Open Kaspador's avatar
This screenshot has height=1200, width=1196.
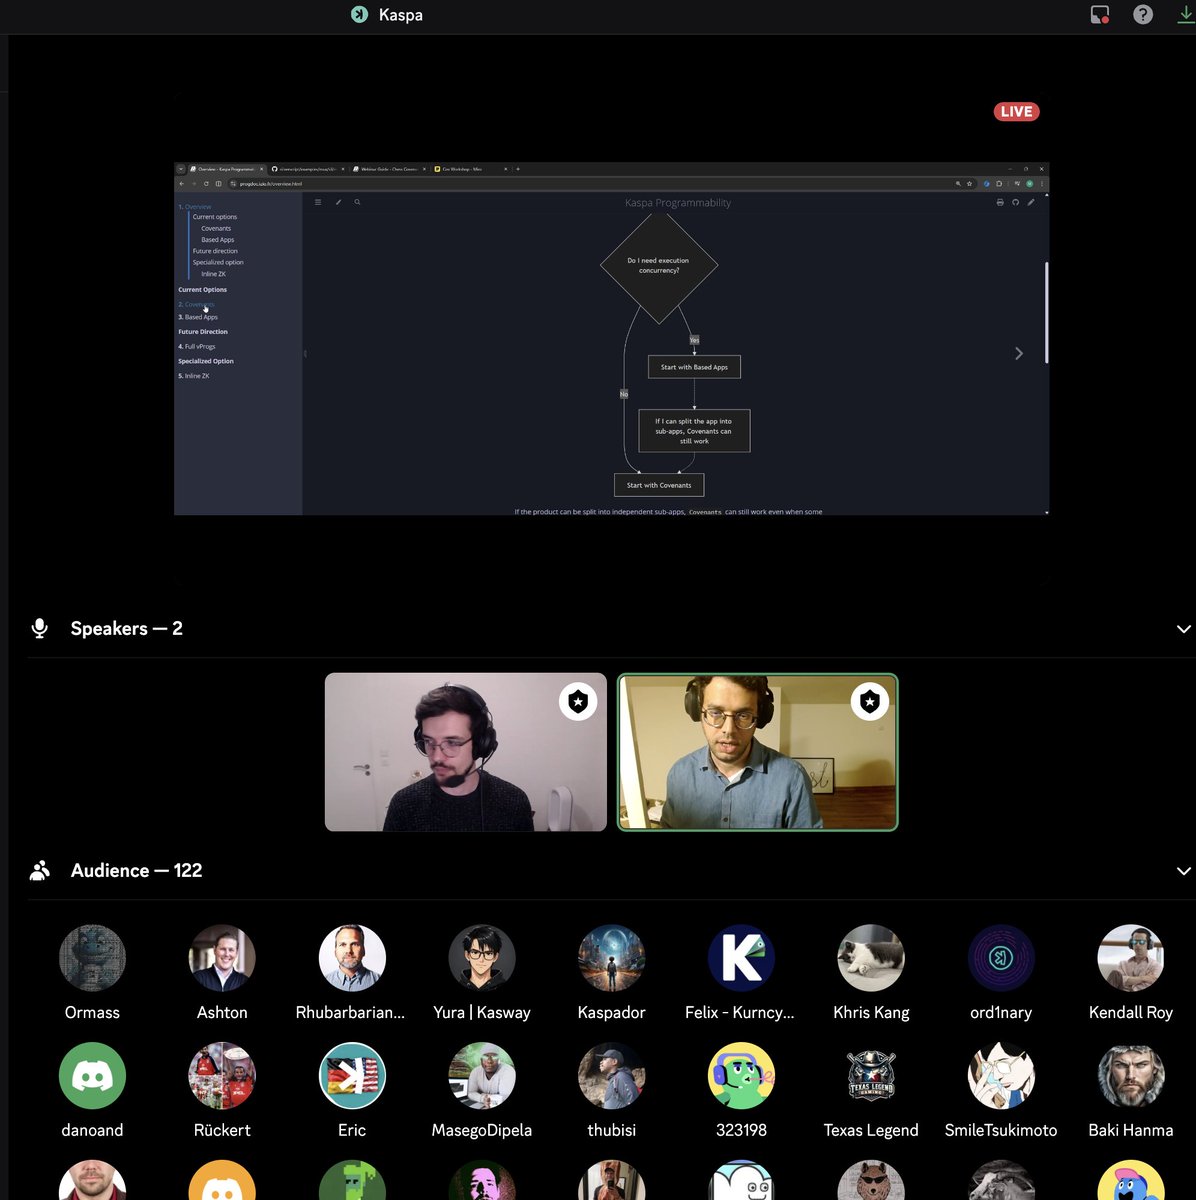click(611, 958)
